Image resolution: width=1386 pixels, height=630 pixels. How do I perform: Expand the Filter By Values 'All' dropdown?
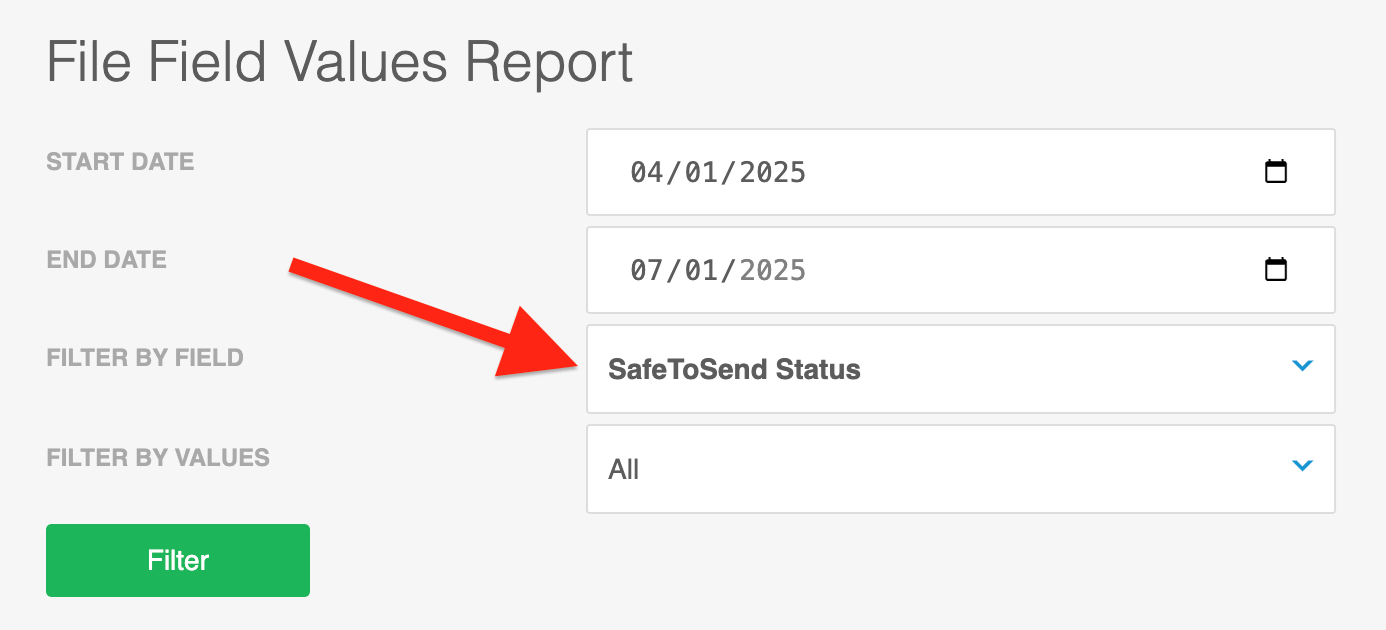(961, 469)
